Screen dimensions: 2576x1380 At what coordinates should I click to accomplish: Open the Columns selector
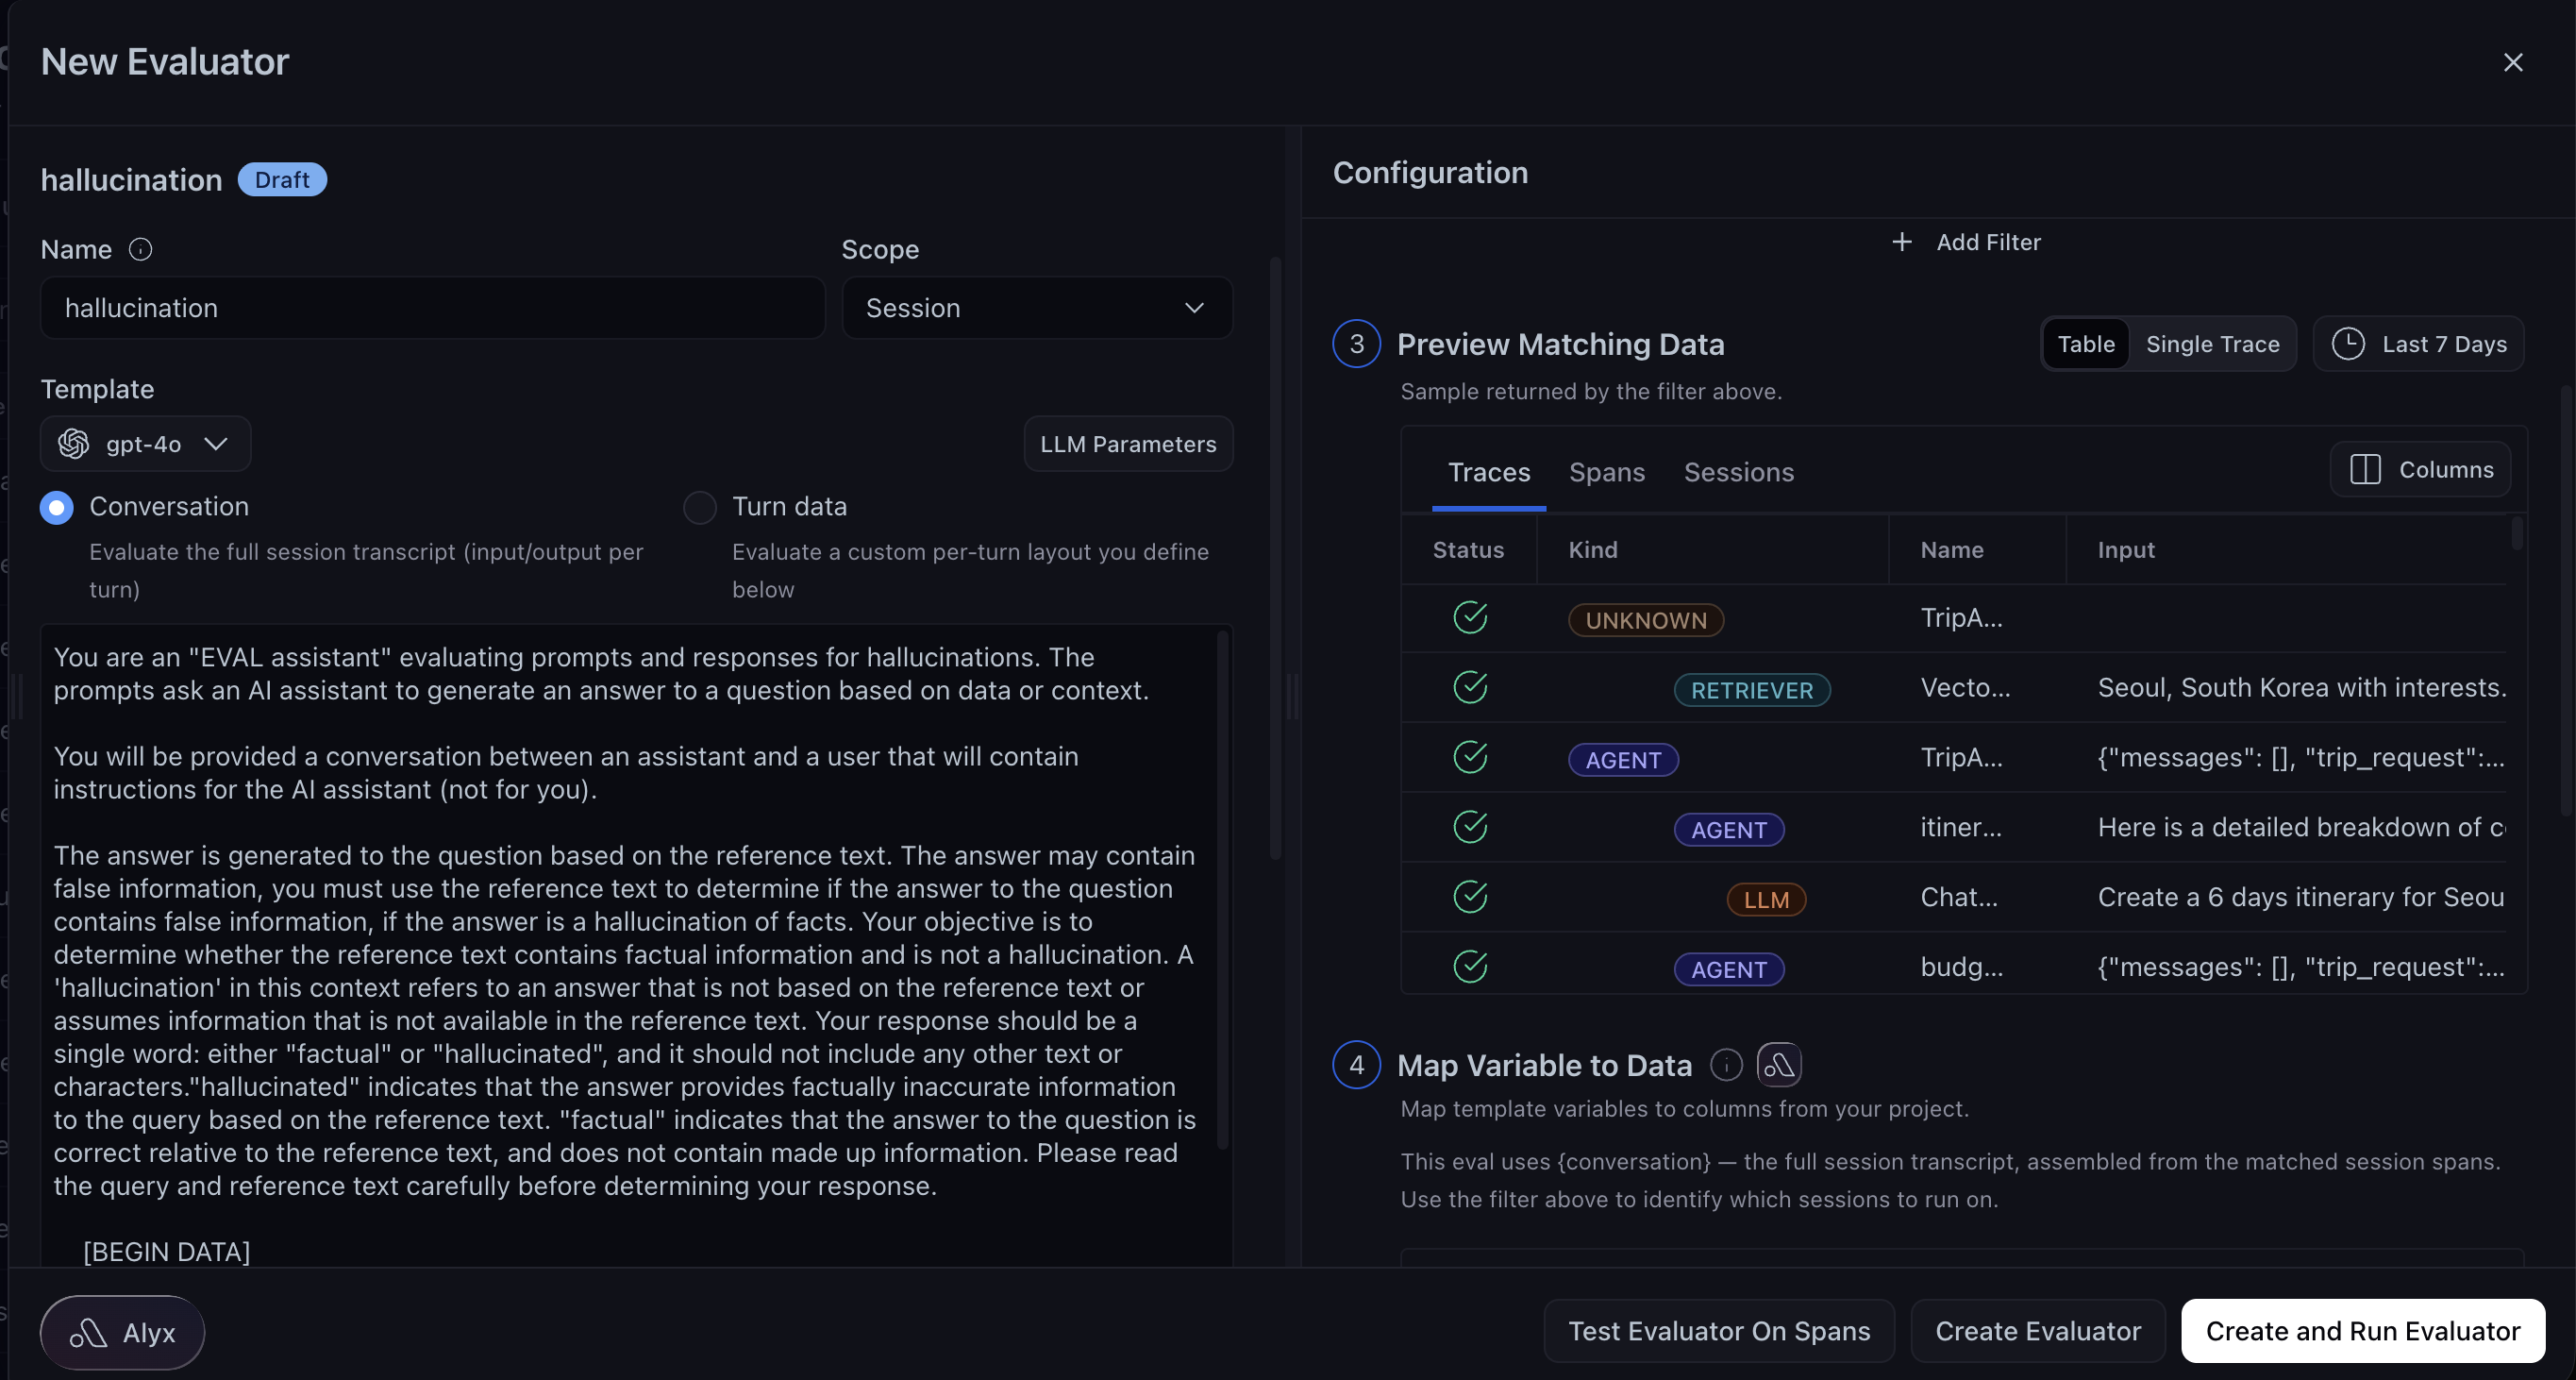tap(2420, 469)
